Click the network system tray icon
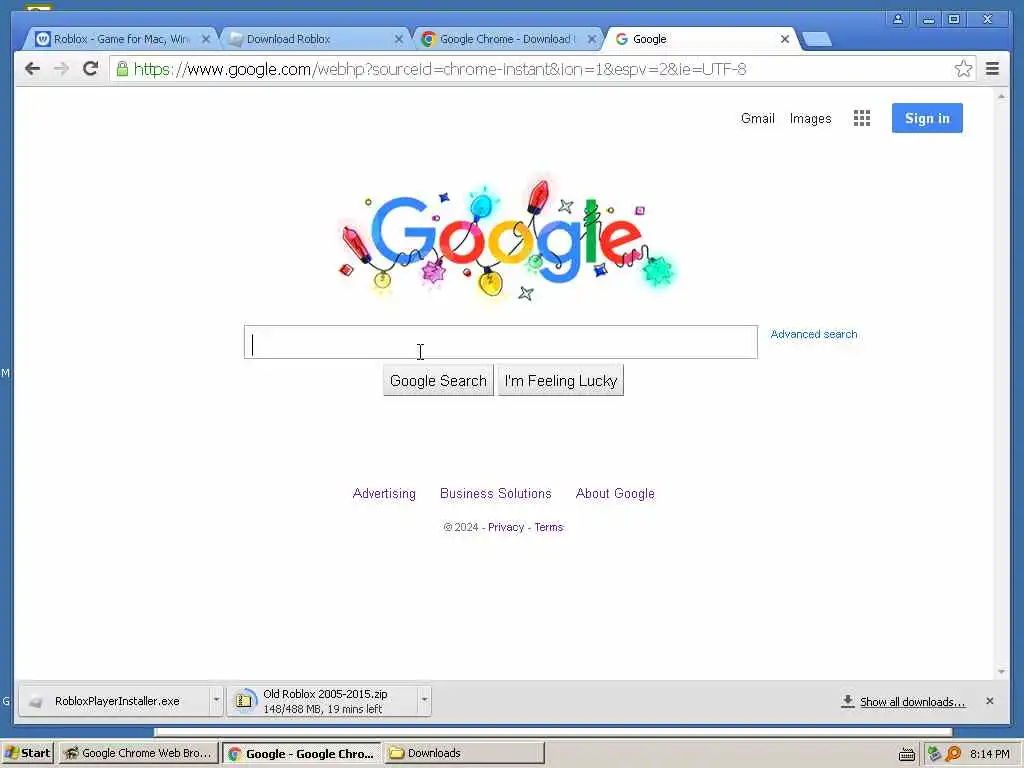1024x768 pixels. 935,754
